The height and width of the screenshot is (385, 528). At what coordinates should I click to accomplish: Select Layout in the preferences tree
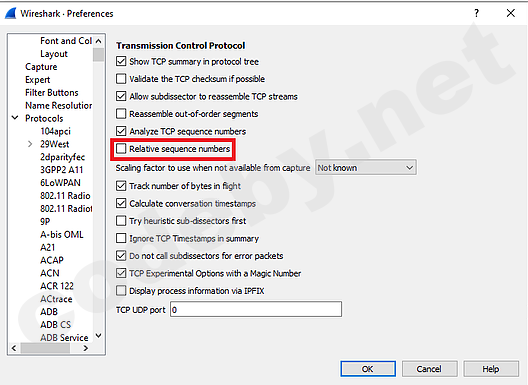tap(54, 54)
